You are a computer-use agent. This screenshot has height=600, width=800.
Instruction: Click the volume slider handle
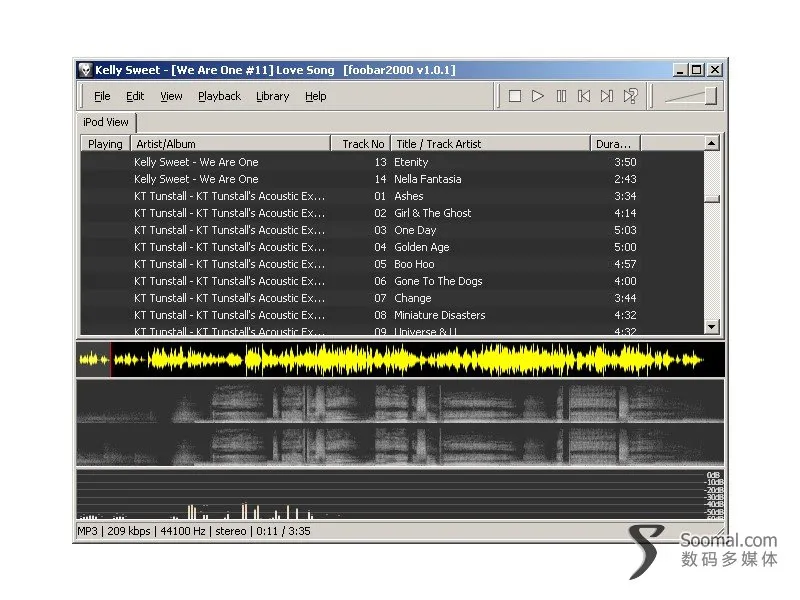click(711, 96)
